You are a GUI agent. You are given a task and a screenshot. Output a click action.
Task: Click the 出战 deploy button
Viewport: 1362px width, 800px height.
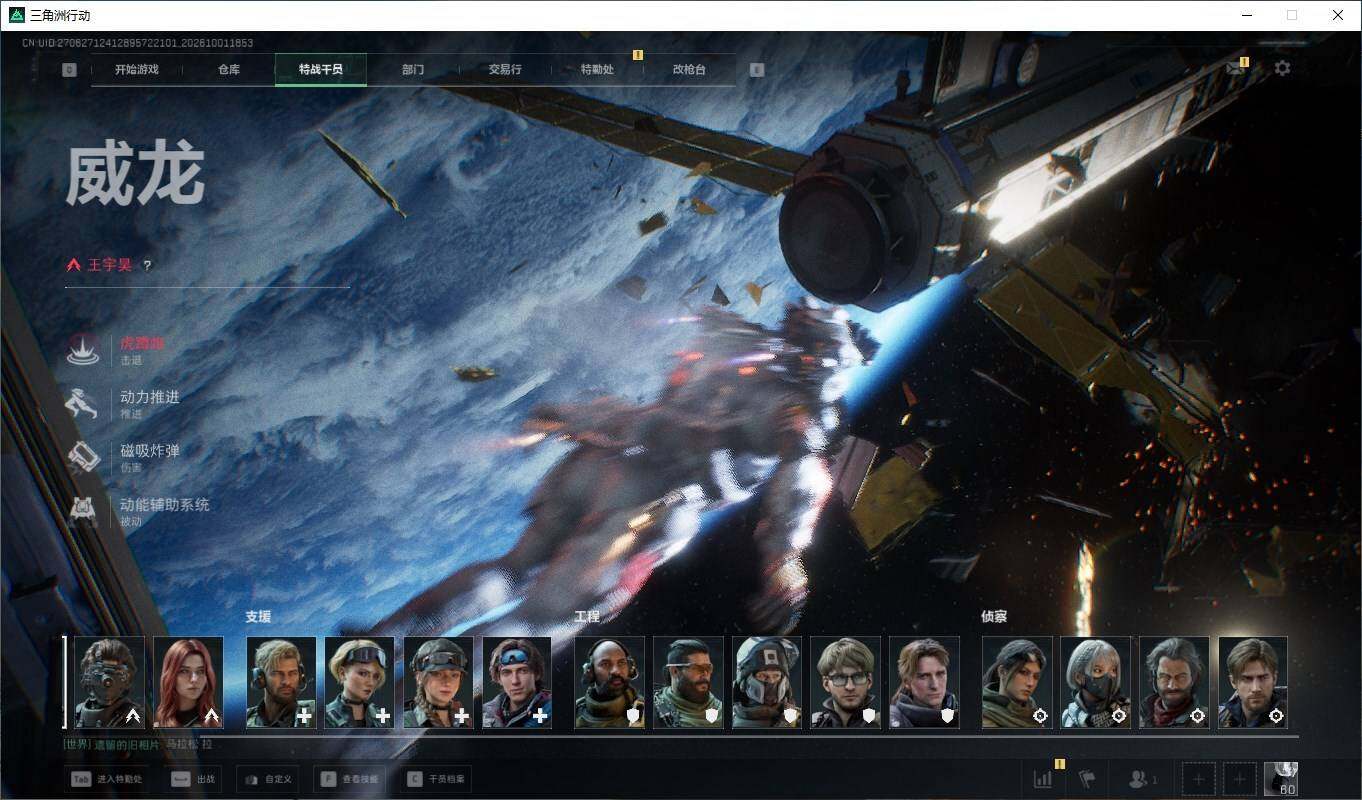click(x=194, y=779)
